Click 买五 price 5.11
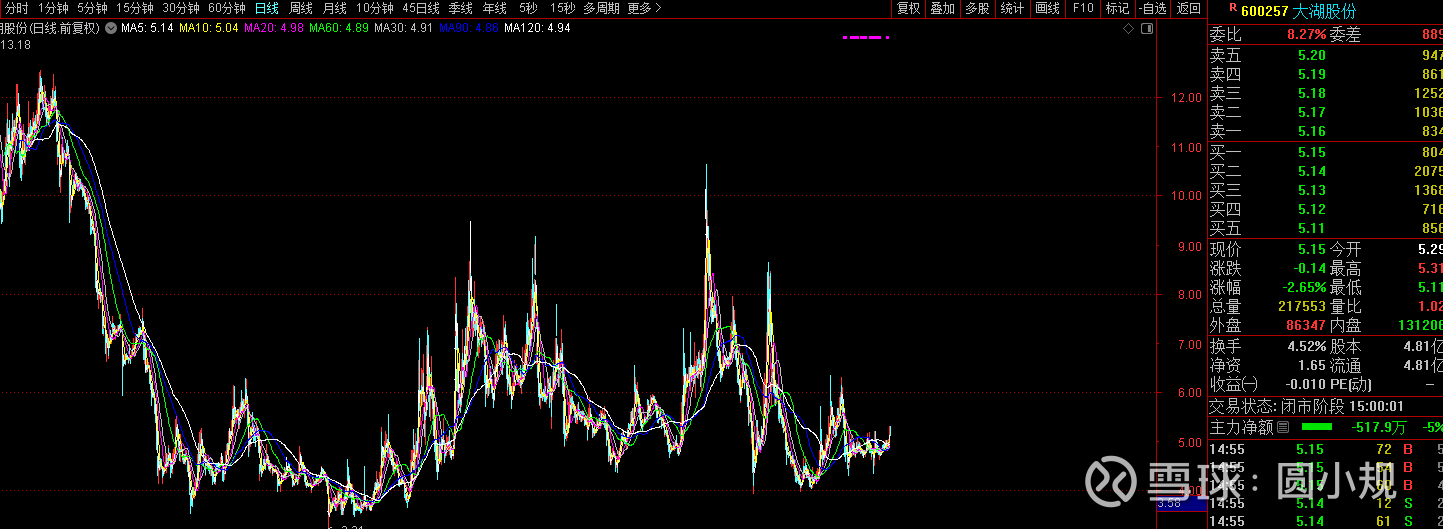The width and height of the screenshot is (1443, 529). point(1312,228)
